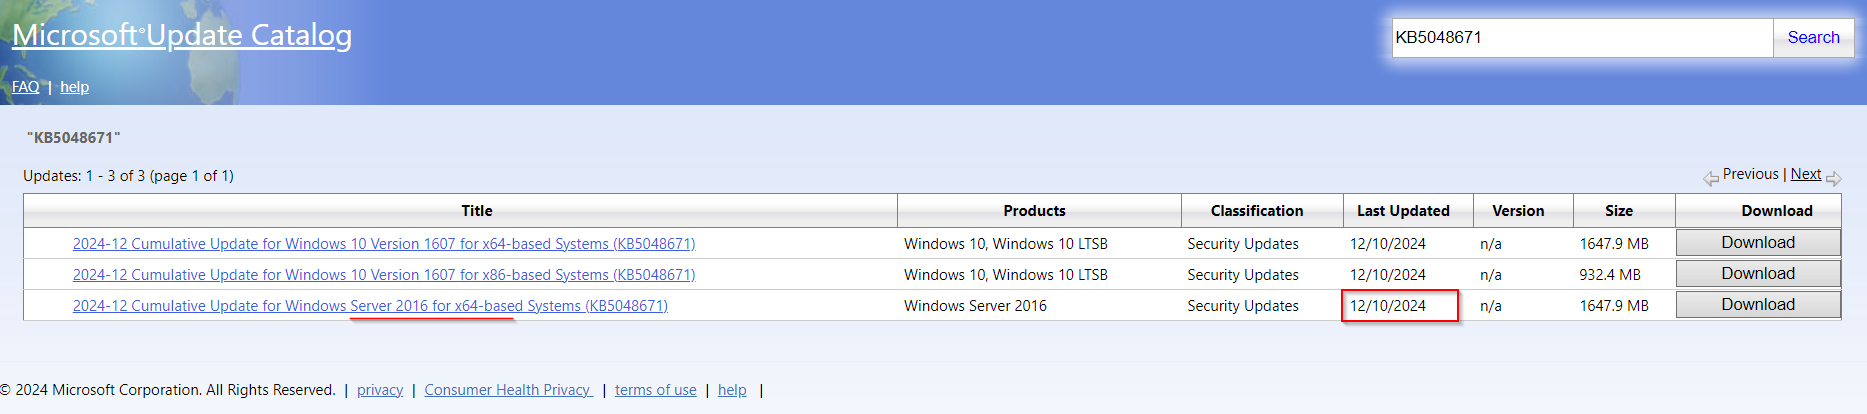Open the Windows 10 1607 x64 update link
1867x414 pixels.
[x=384, y=244]
